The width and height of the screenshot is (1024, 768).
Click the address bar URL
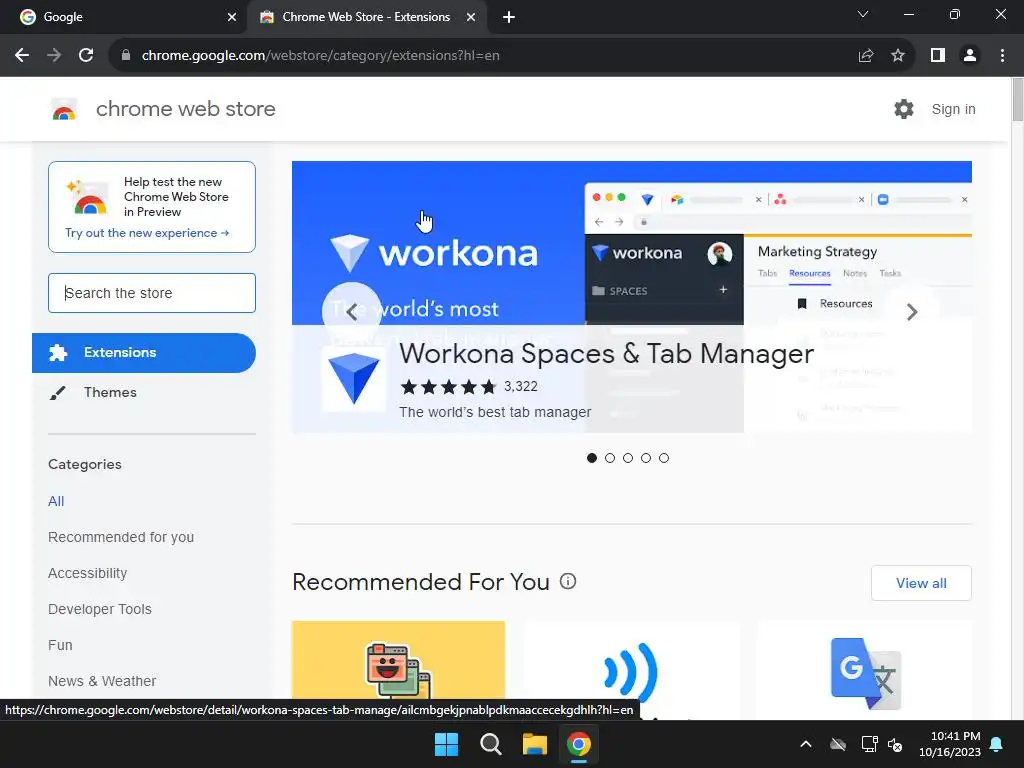321,56
